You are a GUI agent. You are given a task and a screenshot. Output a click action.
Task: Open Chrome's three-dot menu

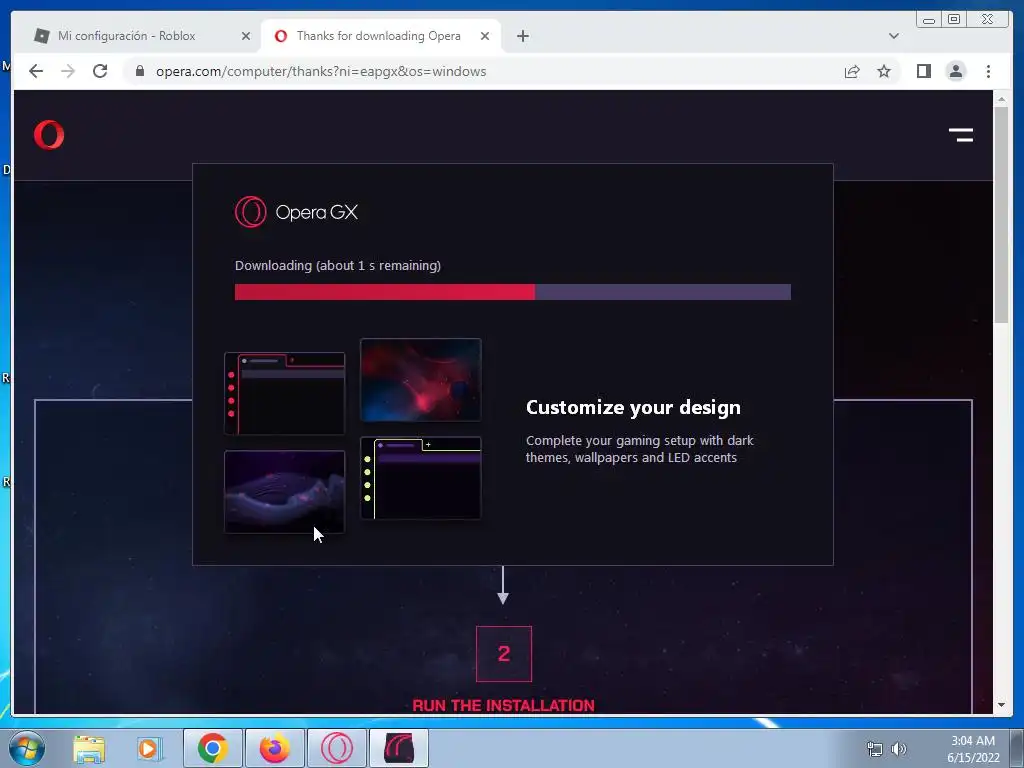pos(988,71)
